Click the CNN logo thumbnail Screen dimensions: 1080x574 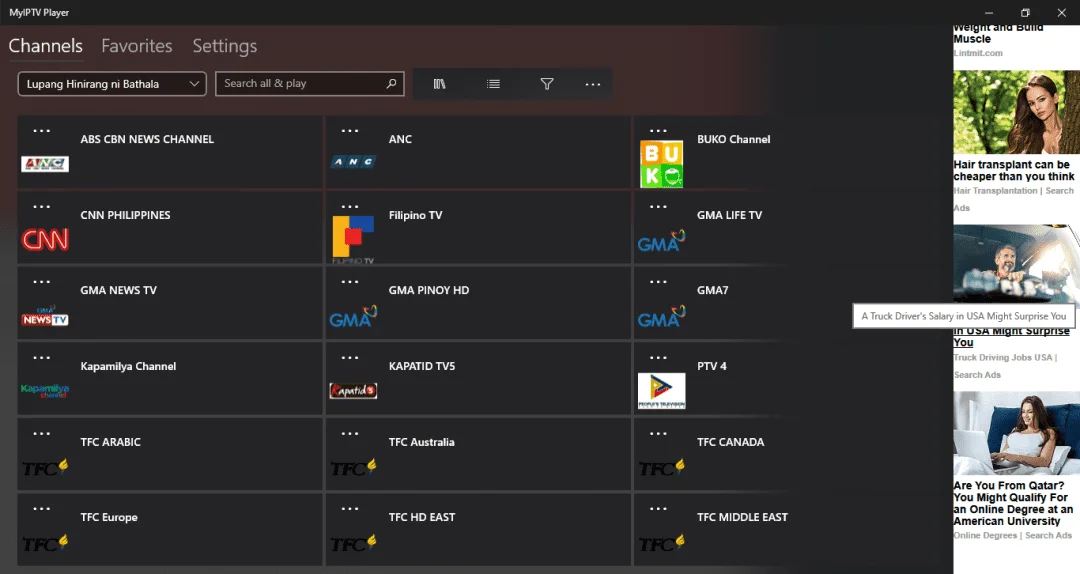click(x=45, y=239)
